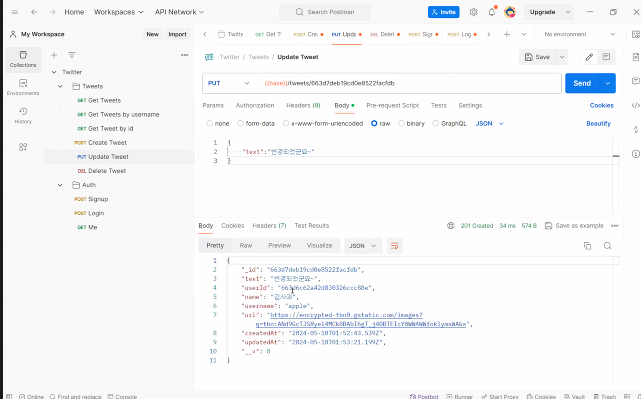641x399 pixels.
Task: Click the edit pencil icon
Action: pyautogui.click(x=589, y=57)
